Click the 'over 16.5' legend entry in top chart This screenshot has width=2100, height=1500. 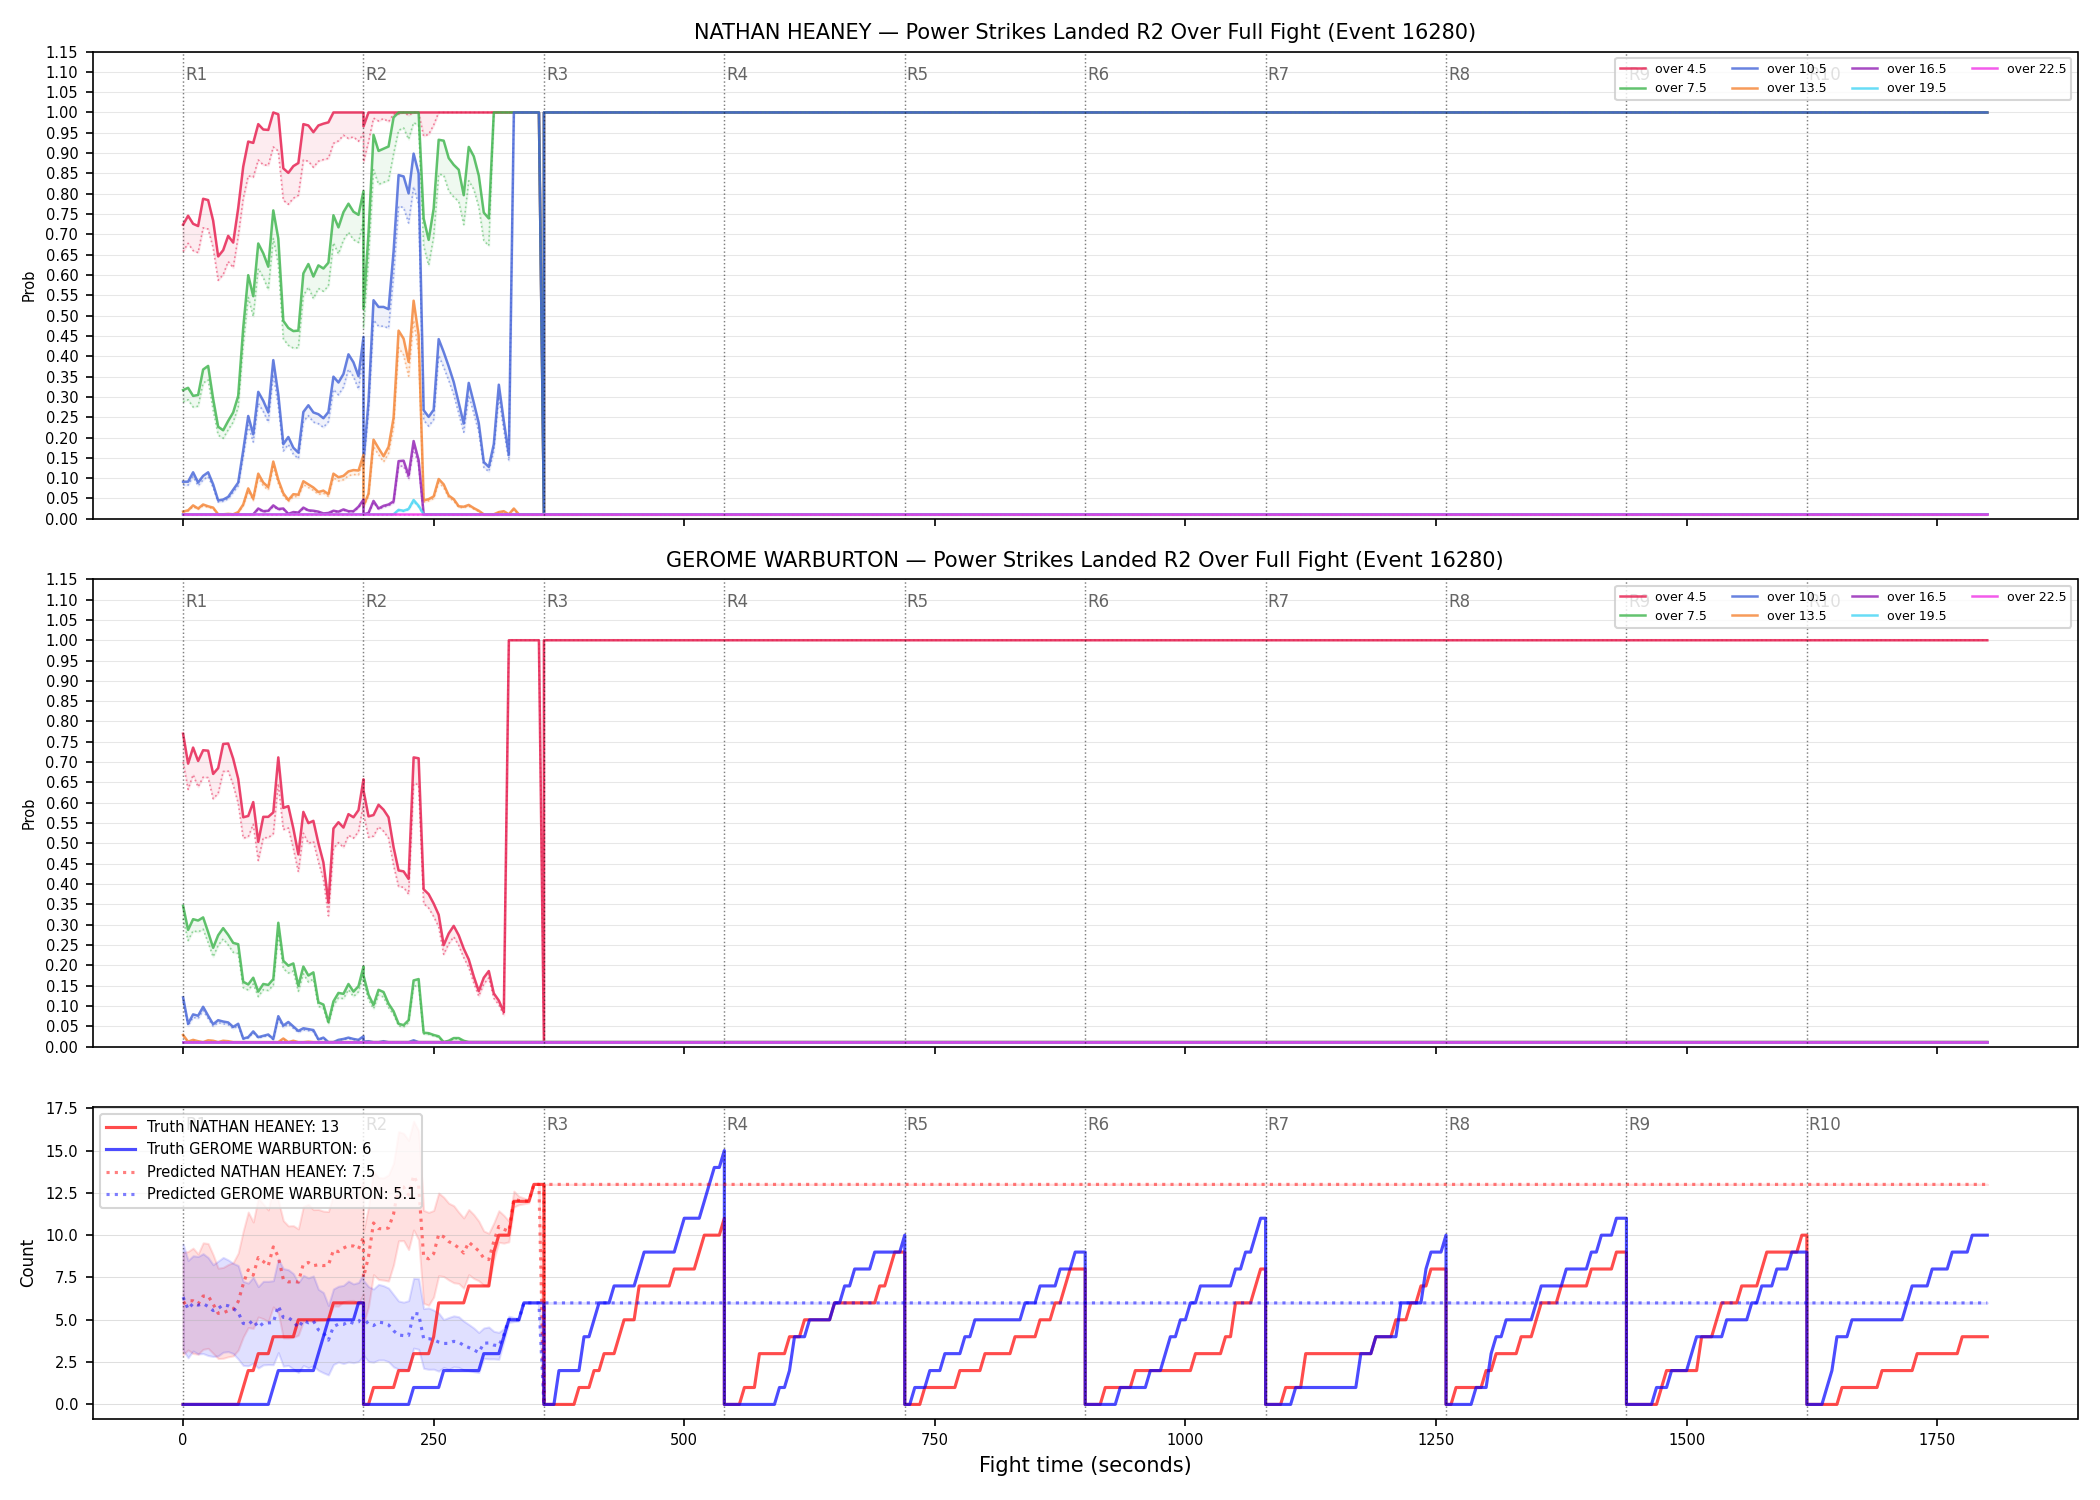(x=1898, y=69)
